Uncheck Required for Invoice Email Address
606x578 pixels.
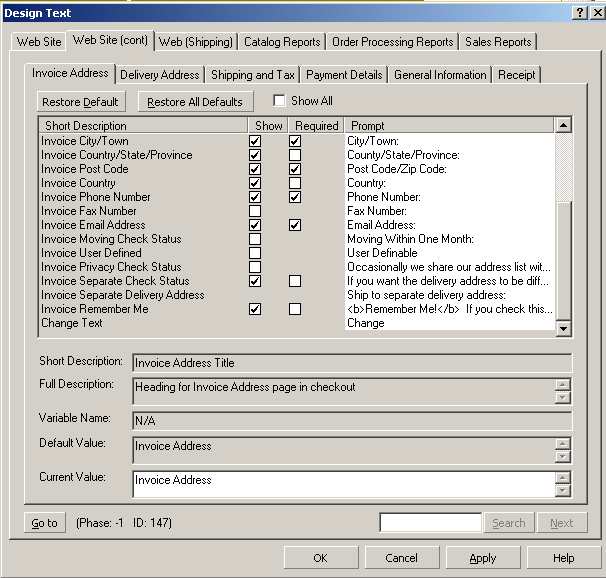tap(295, 225)
